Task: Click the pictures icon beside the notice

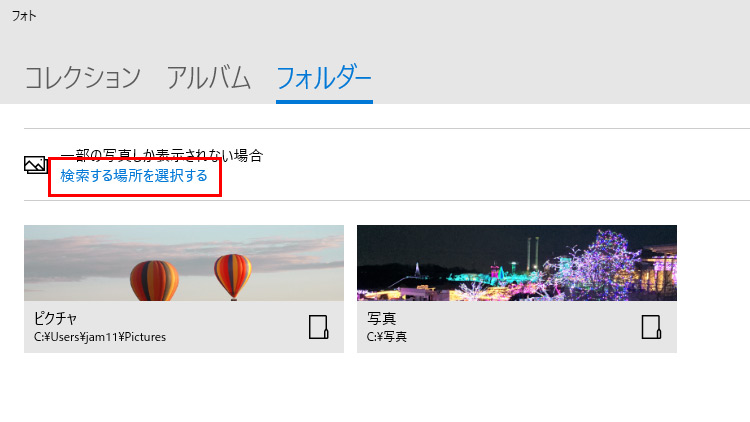Action: tap(36, 165)
